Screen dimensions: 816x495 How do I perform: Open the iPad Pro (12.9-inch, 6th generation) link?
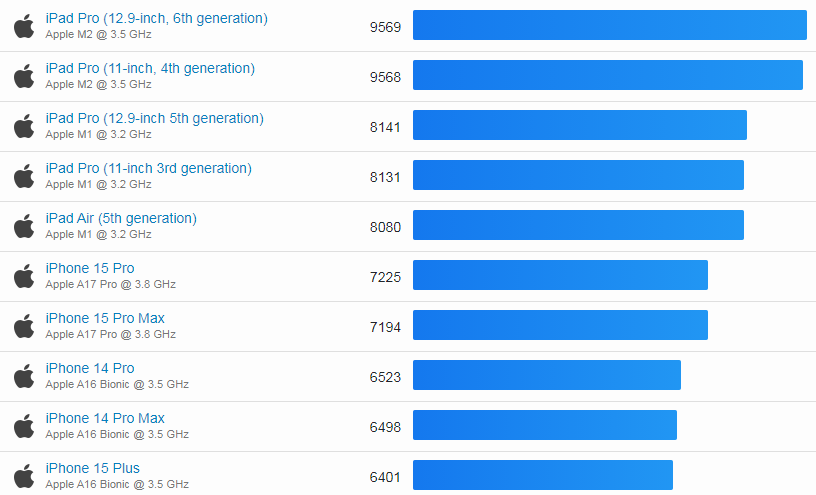point(156,18)
